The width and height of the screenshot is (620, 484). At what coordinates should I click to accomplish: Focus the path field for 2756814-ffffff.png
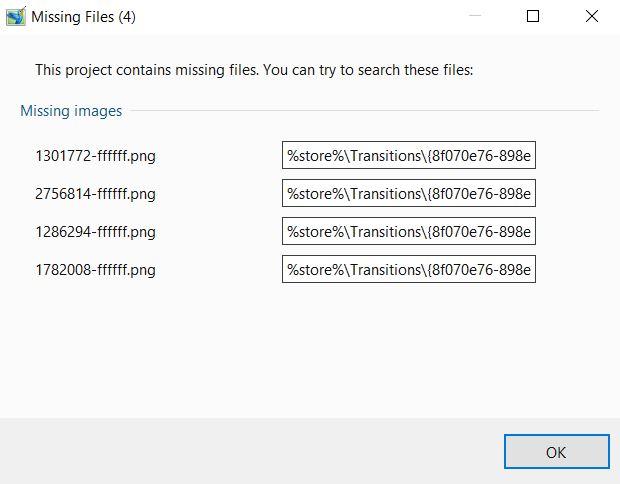click(408, 194)
